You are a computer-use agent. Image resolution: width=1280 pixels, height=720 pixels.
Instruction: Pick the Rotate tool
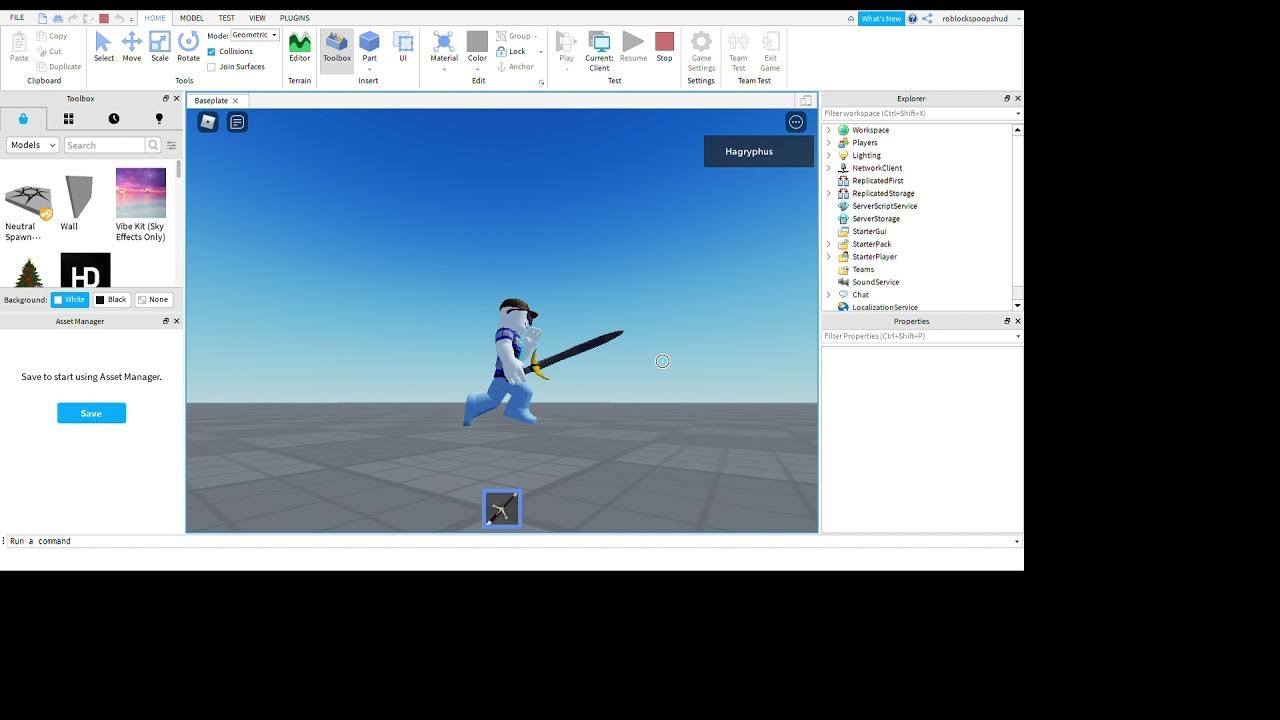click(188, 47)
